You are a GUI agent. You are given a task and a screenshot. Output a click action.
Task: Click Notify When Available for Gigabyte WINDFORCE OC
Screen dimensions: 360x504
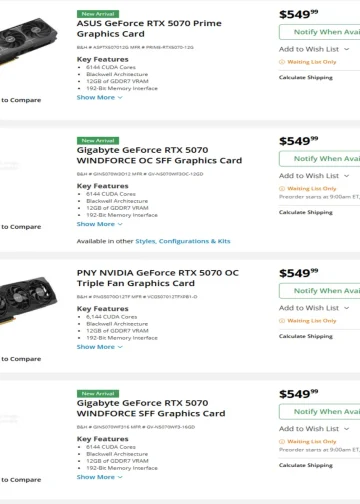320,159
